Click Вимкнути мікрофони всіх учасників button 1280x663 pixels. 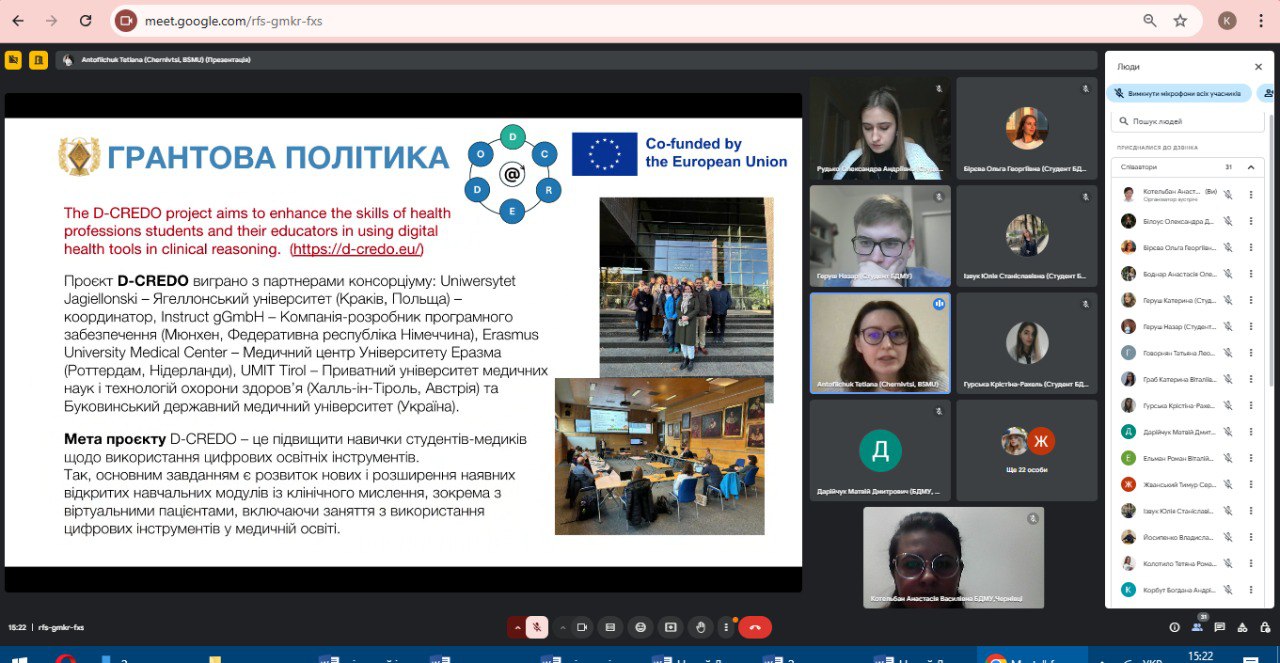point(1179,93)
